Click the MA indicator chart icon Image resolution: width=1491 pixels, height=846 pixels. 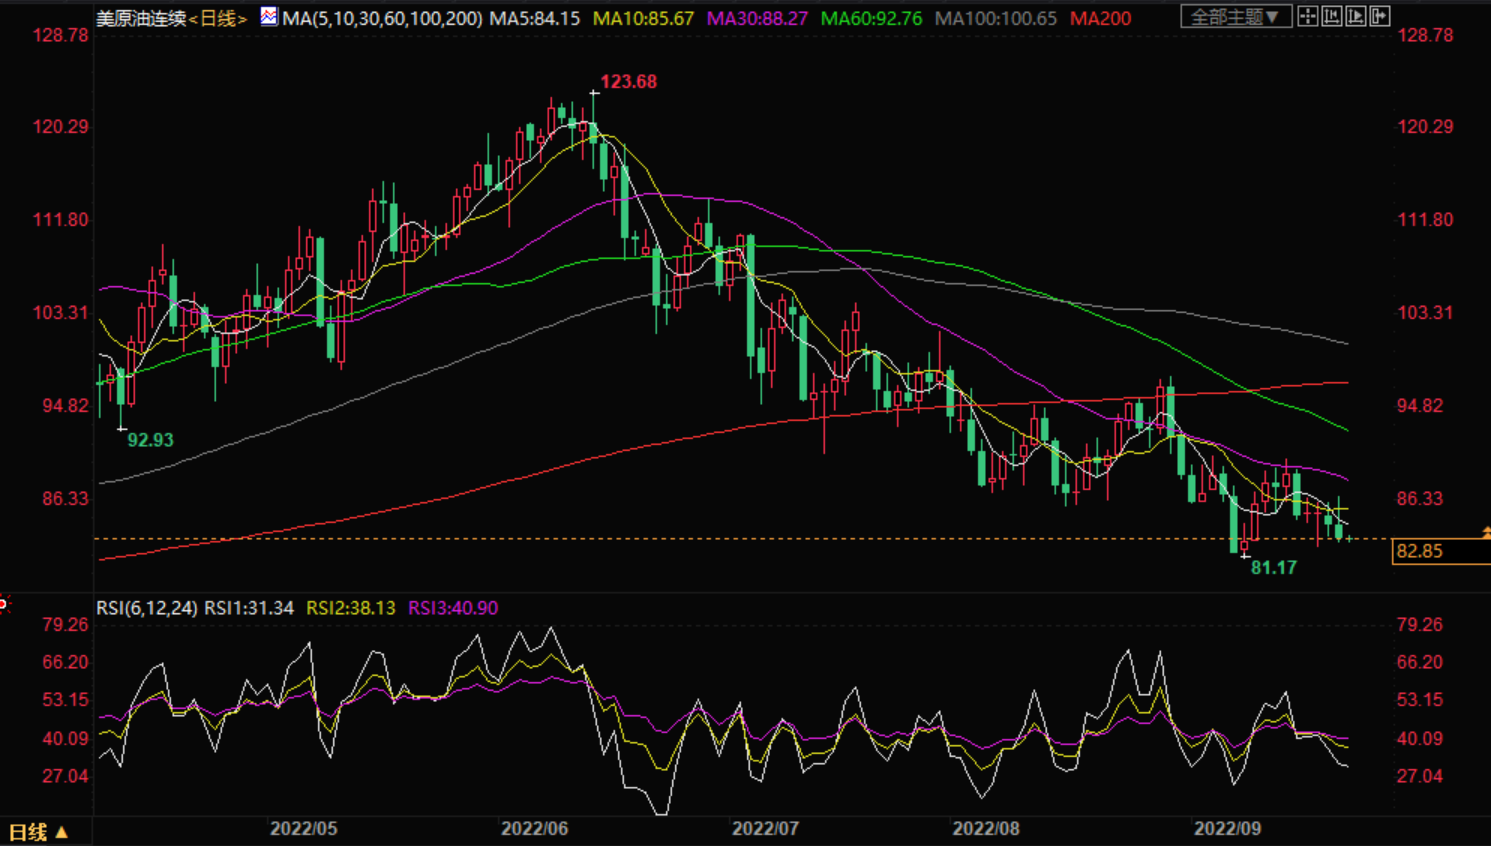(x=269, y=17)
